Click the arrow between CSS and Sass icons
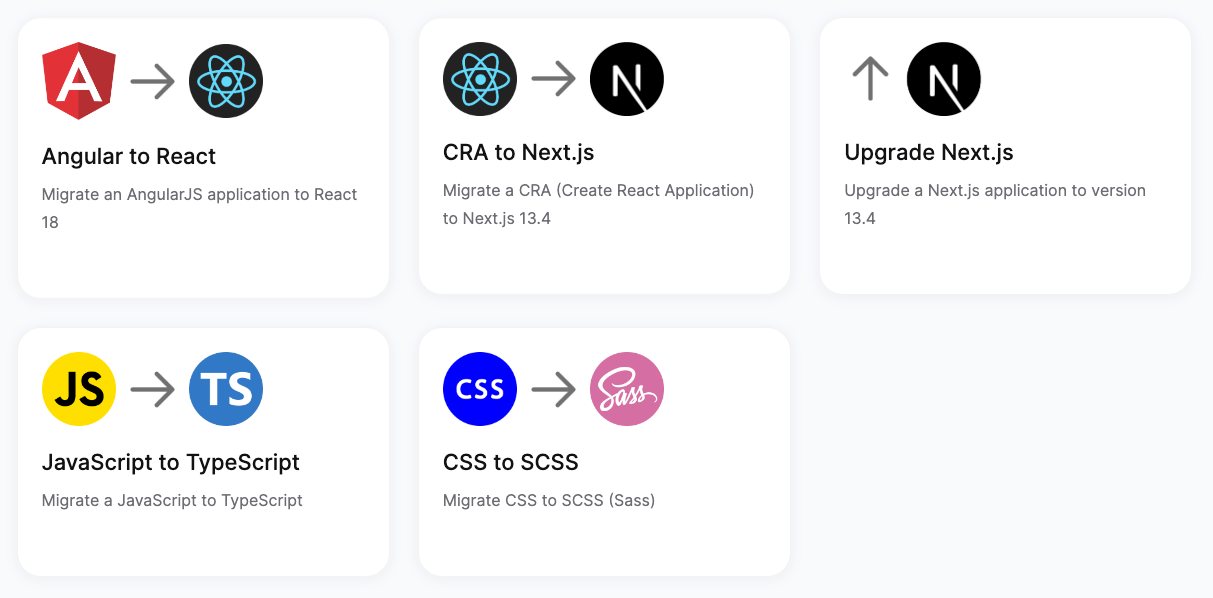The height and width of the screenshot is (598, 1213). coord(553,388)
